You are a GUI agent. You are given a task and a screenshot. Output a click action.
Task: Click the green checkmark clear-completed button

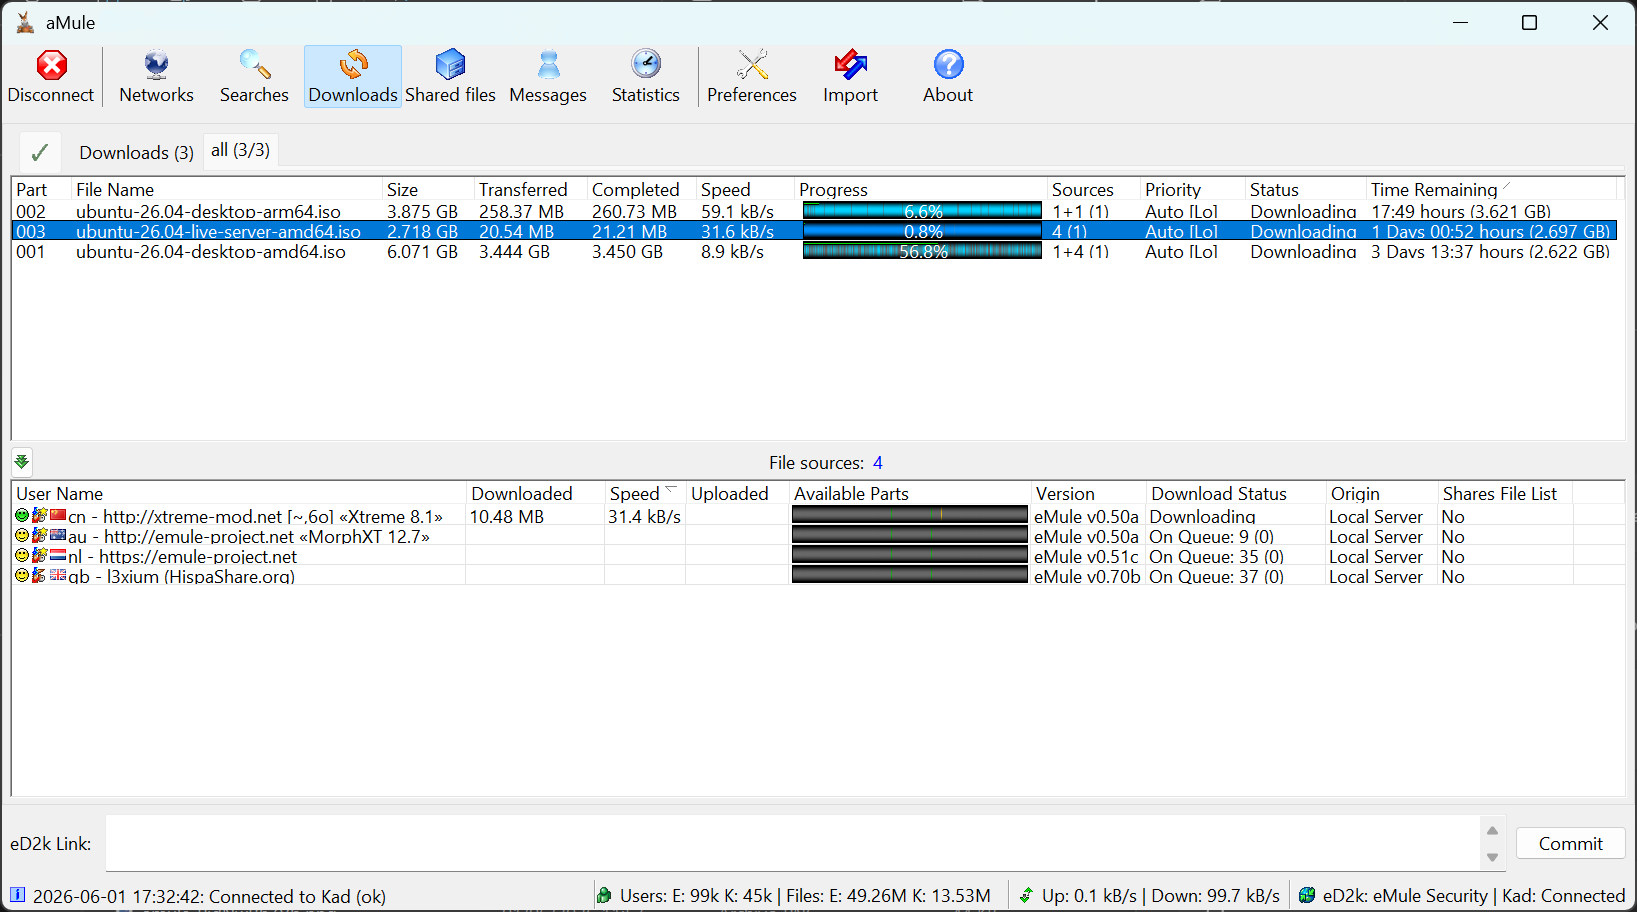40,152
